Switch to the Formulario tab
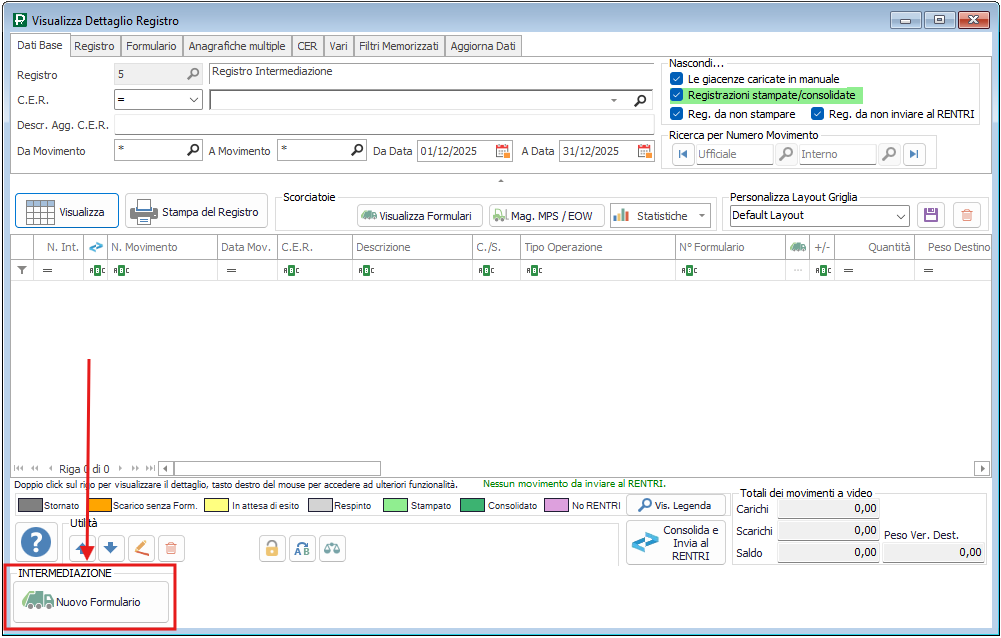1001x638 pixels. coord(151,46)
